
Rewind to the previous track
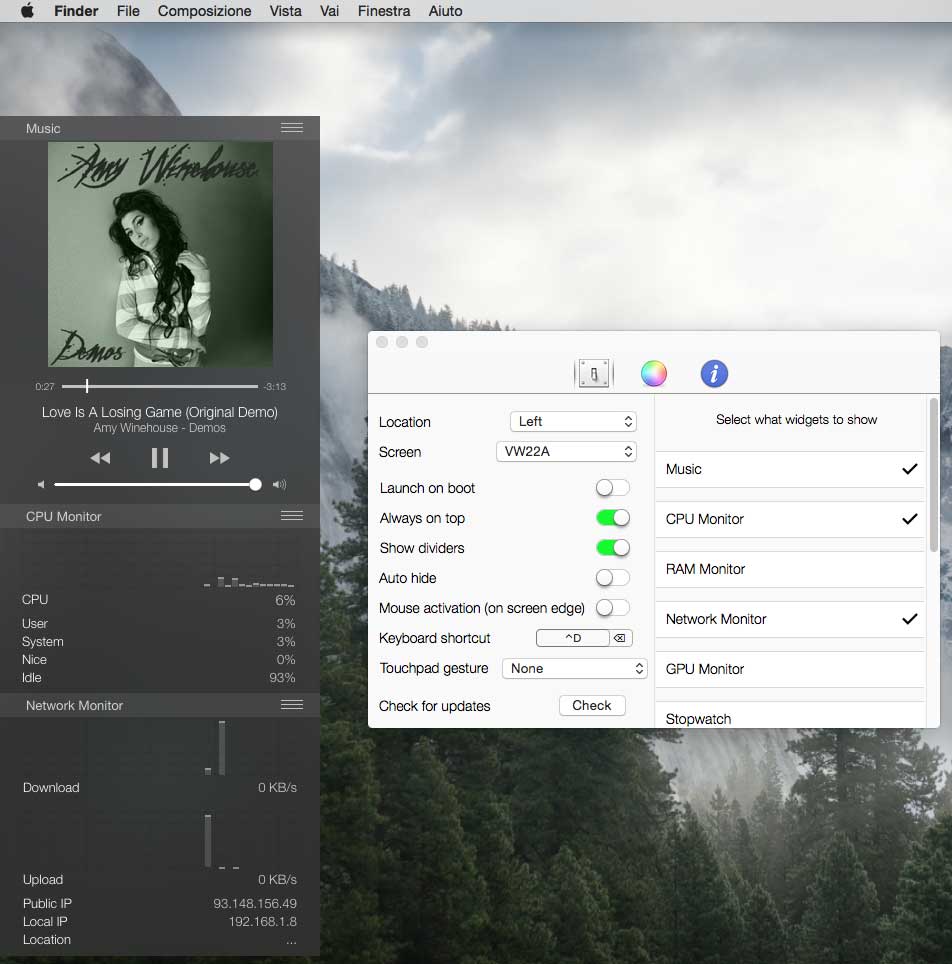coord(100,458)
